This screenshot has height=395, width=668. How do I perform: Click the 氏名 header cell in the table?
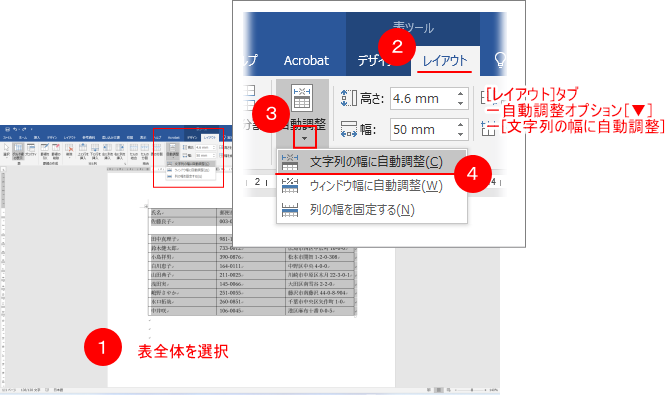pos(183,213)
